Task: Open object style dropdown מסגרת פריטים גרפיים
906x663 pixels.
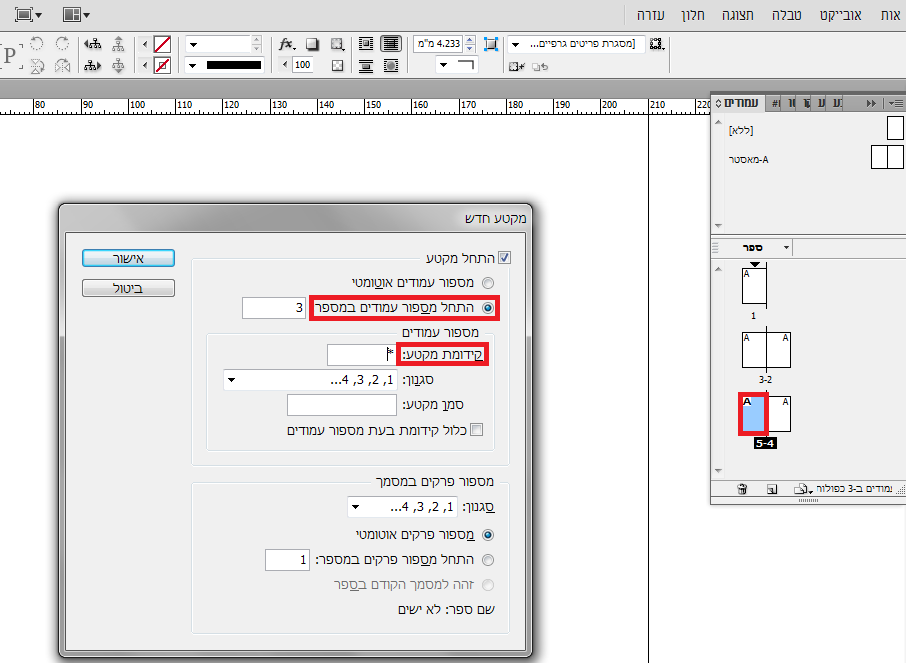Action: pos(575,44)
